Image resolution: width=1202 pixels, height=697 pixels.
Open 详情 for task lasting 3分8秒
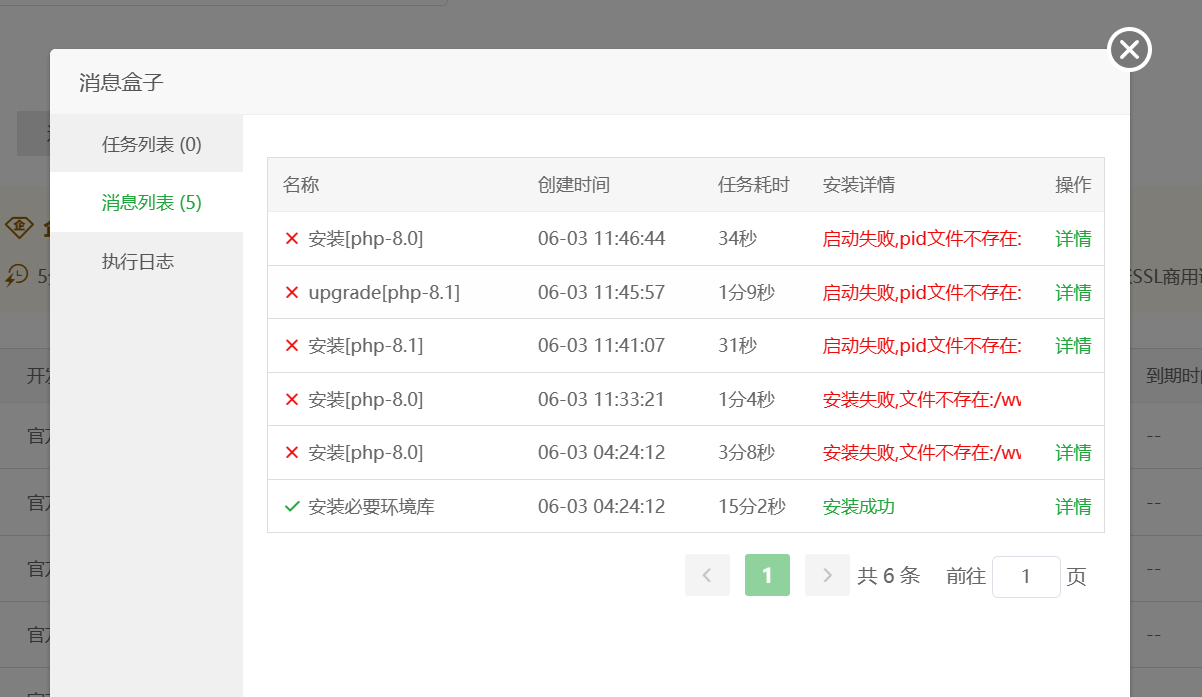click(1073, 453)
